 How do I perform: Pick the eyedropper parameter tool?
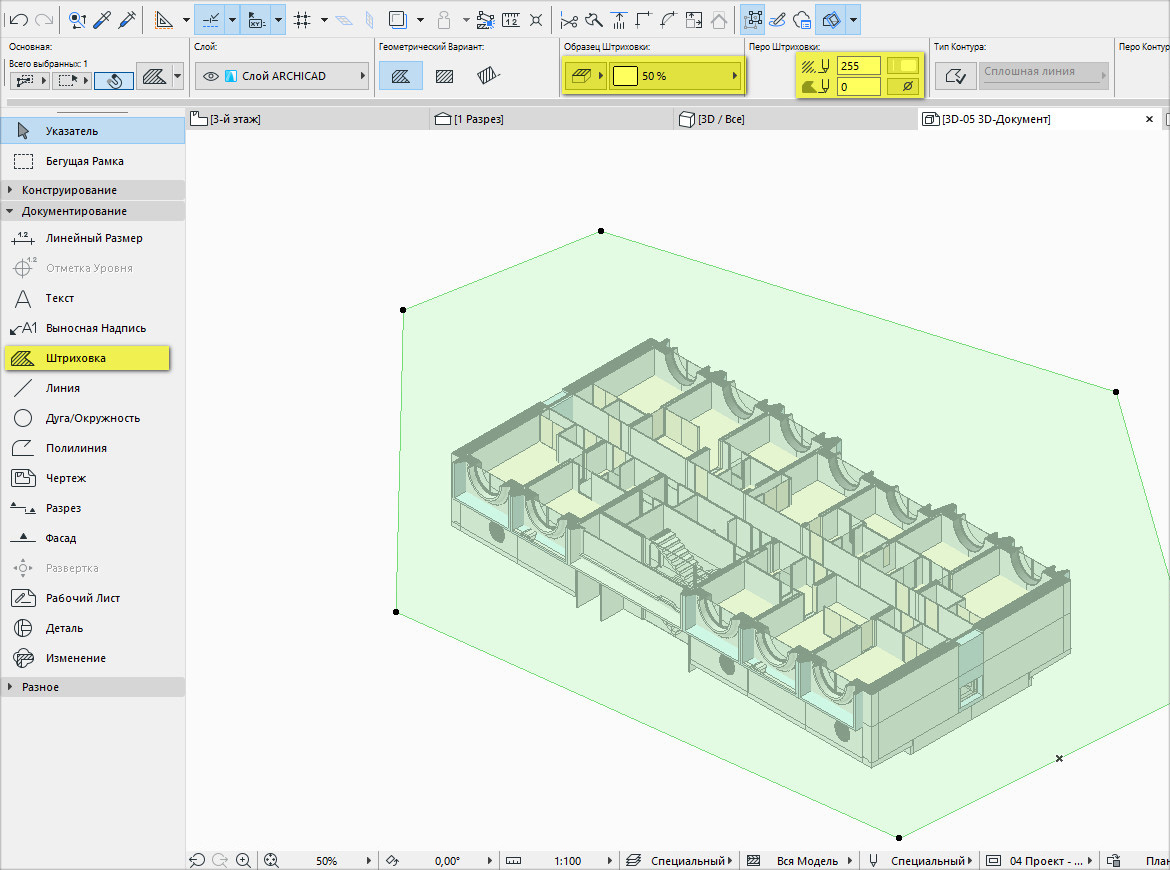coord(101,19)
